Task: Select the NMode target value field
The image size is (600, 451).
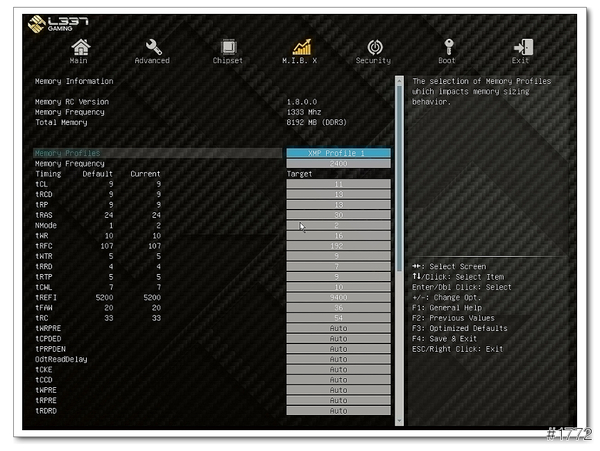Action: [339, 225]
